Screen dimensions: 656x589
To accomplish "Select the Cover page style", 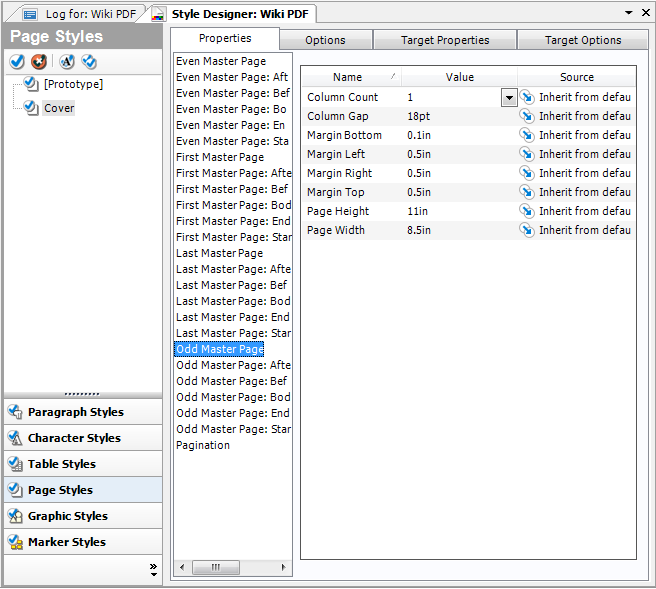I will coord(59,108).
